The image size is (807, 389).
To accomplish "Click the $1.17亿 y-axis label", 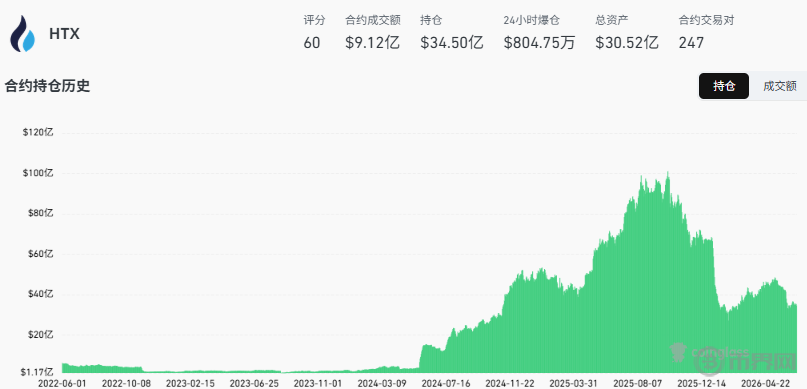I will 37,372.
